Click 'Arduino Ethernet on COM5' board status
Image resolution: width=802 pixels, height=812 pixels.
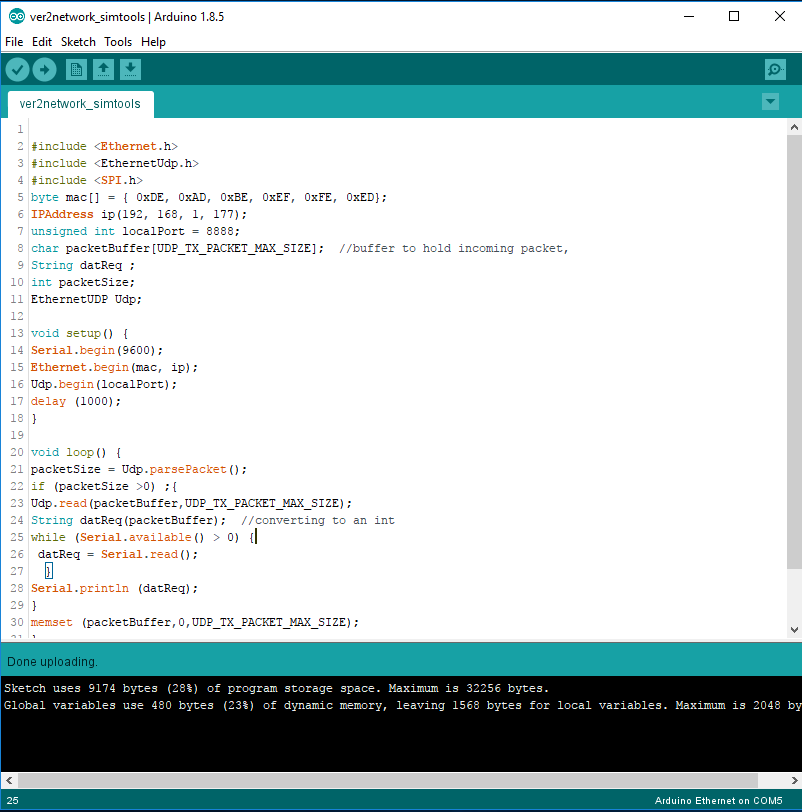click(718, 801)
